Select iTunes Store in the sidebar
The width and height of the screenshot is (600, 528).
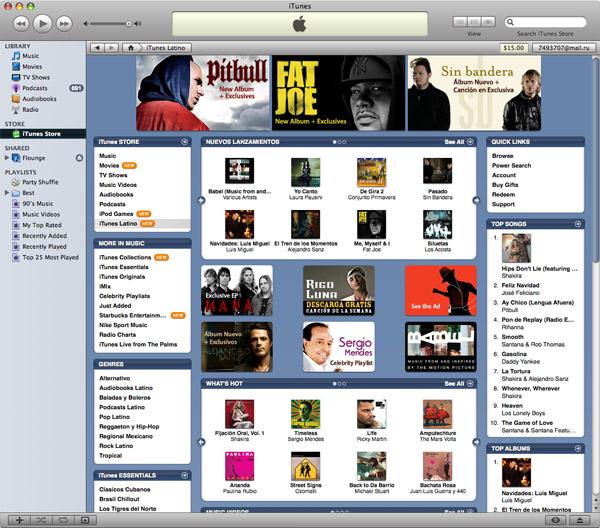click(43, 134)
